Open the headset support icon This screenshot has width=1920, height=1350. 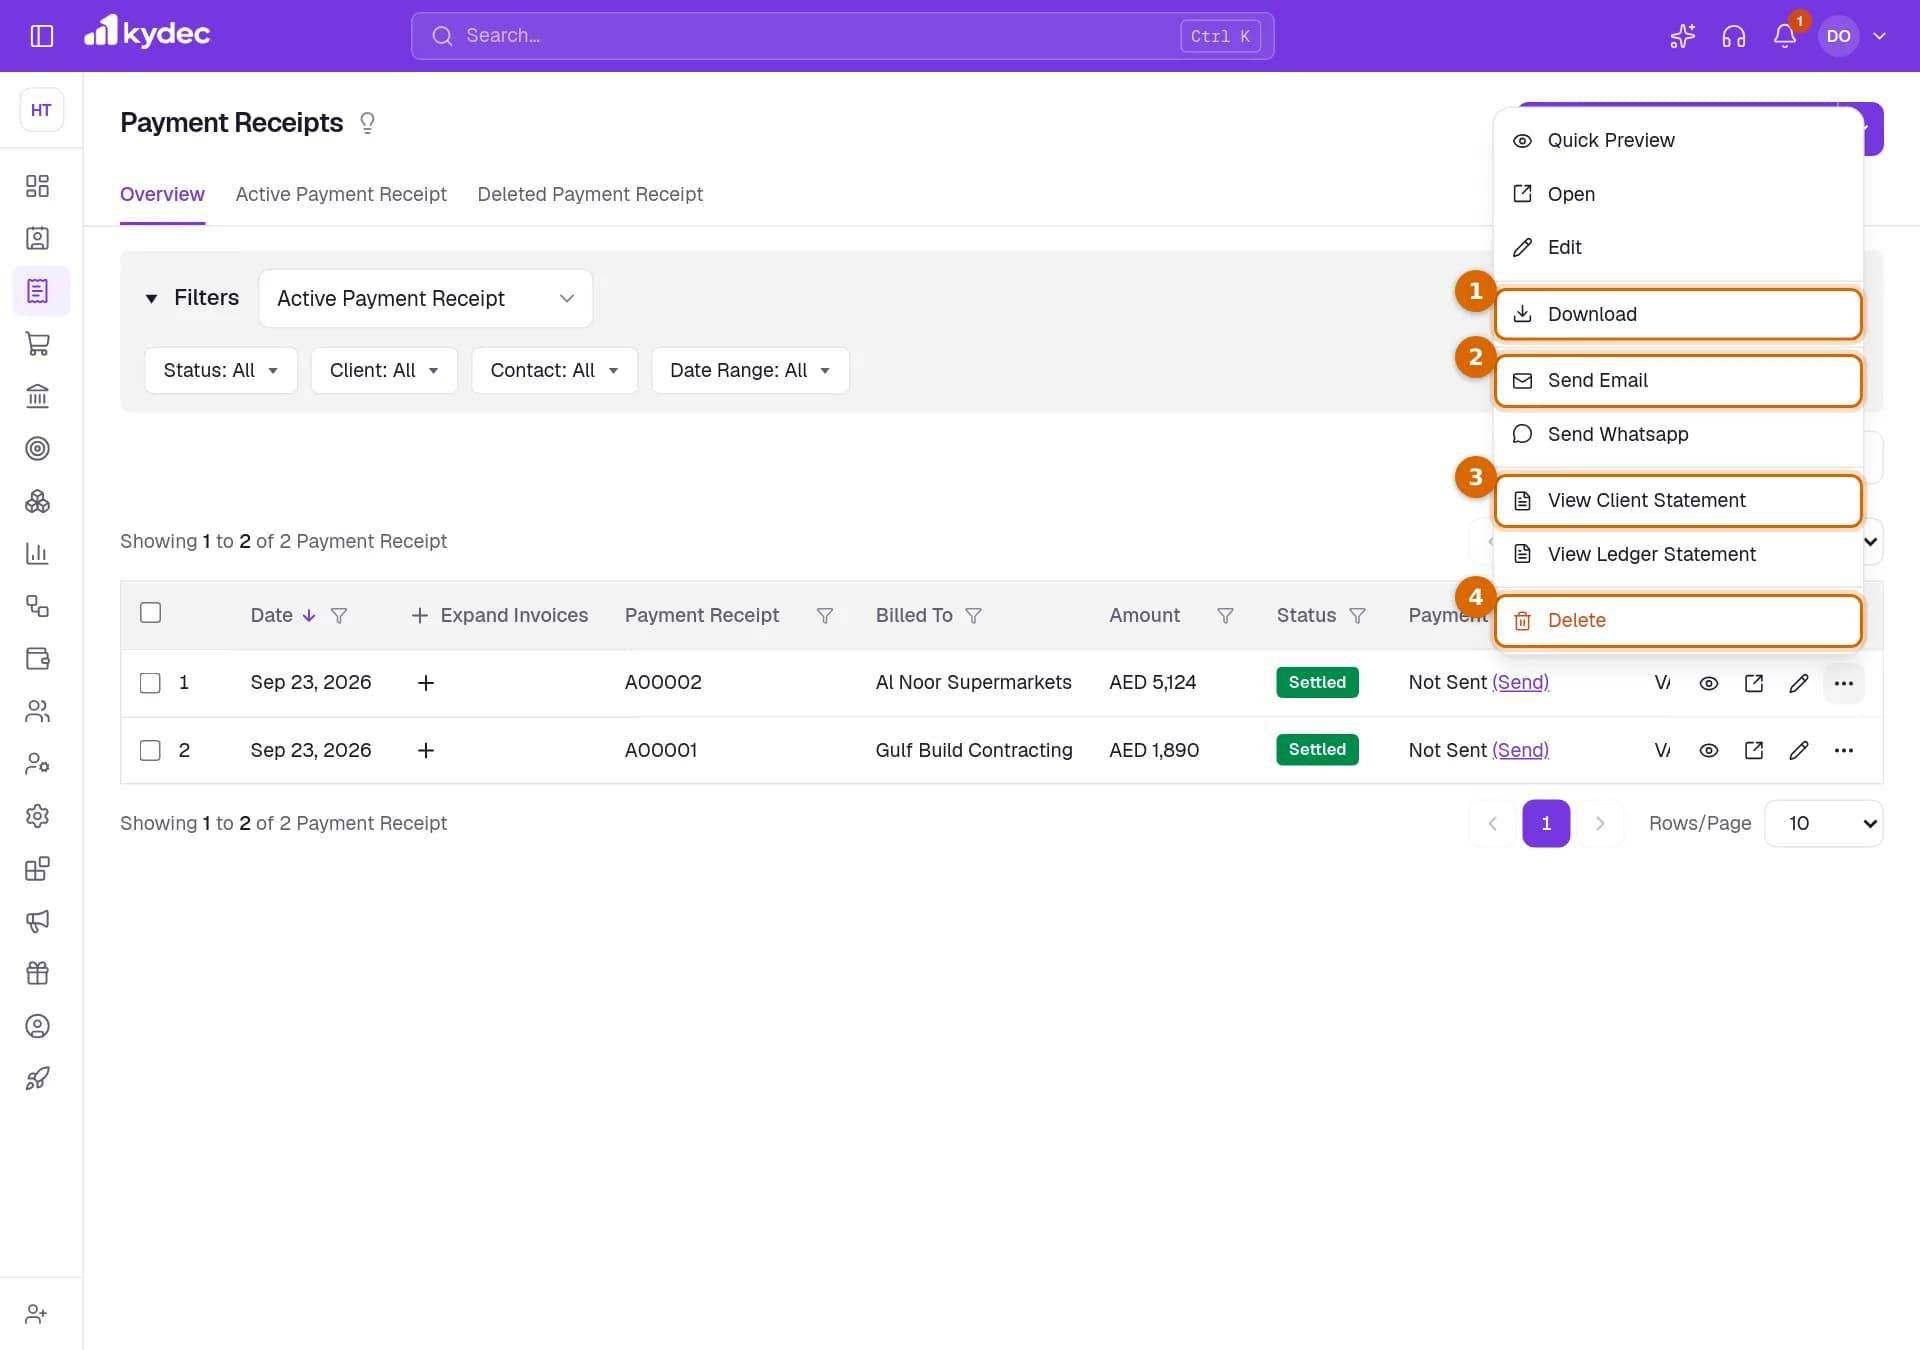(x=1734, y=36)
